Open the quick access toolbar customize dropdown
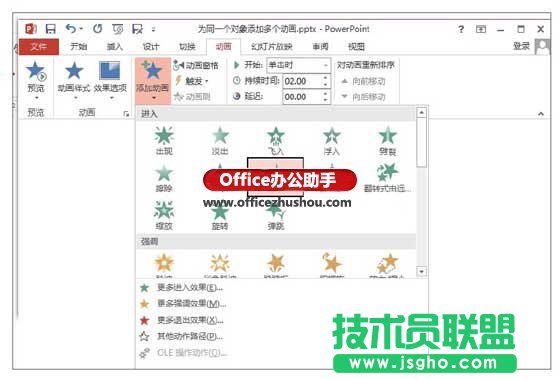560x379 pixels. tap(154, 29)
